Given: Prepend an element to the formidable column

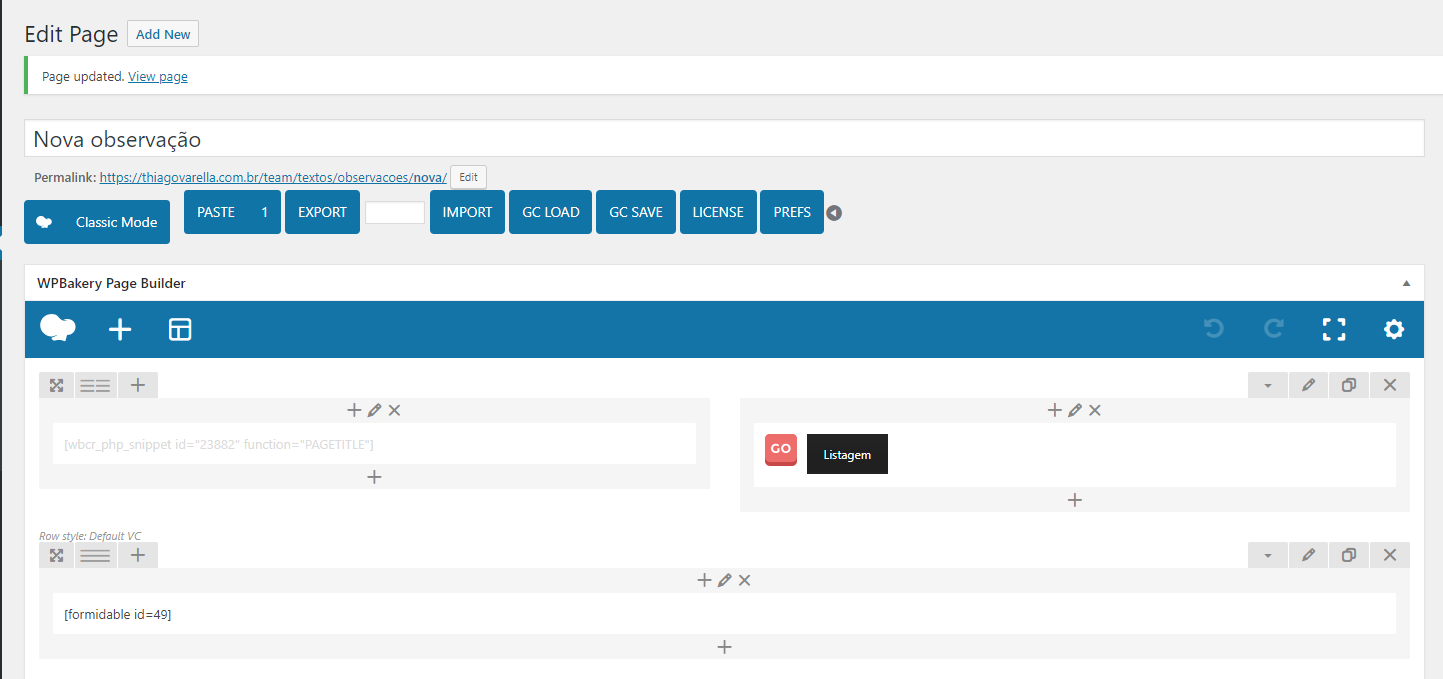Looking at the screenshot, I should (x=704, y=580).
